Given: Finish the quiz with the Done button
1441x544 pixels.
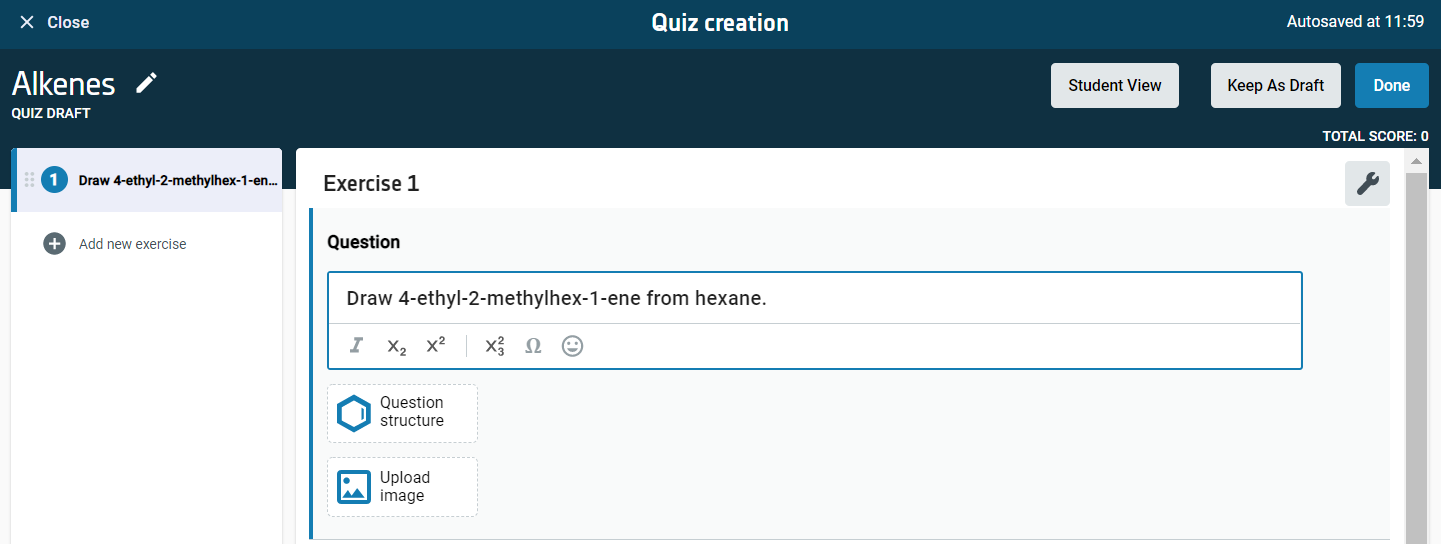Looking at the screenshot, I should [1391, 85].
